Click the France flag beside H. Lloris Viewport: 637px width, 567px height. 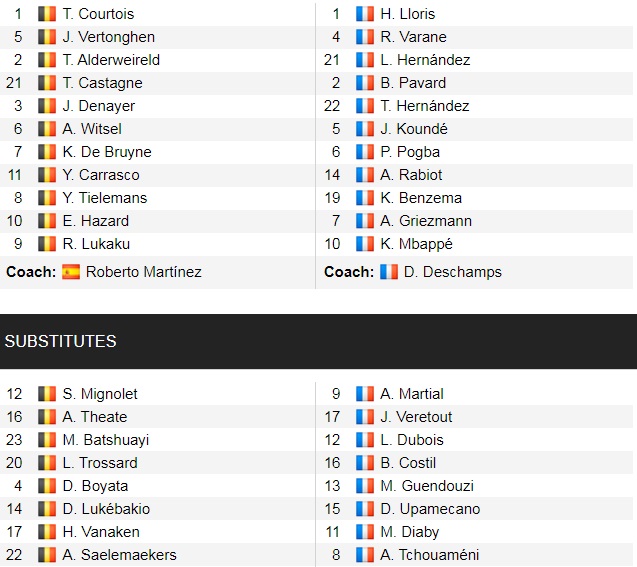tap(364, 14)
